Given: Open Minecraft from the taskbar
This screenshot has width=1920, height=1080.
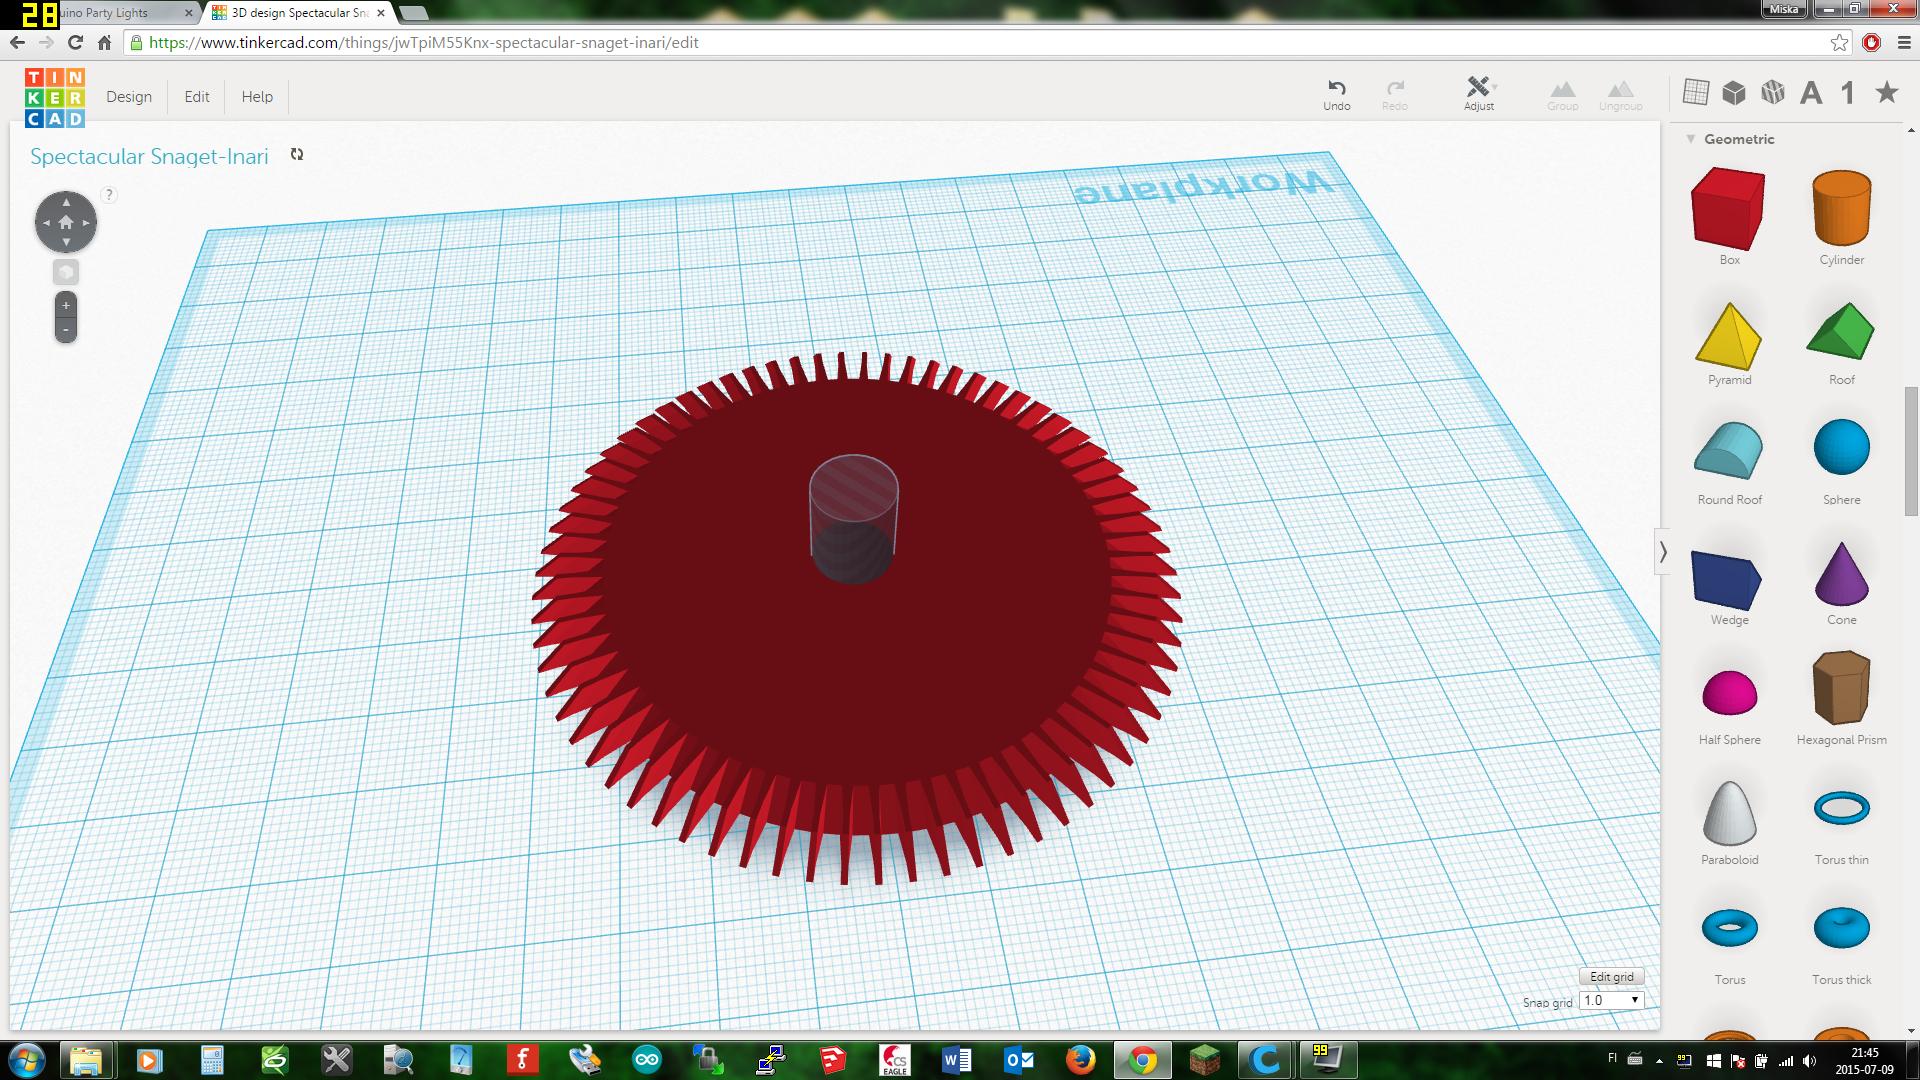Looking at the screenshot, I should pyautogui.click(x=1205, y=1060).
